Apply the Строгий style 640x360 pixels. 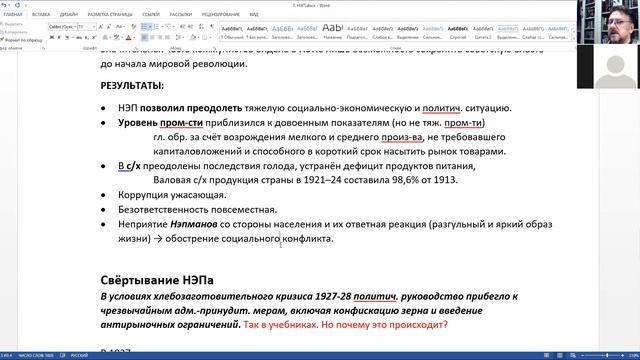coord(458,33)
